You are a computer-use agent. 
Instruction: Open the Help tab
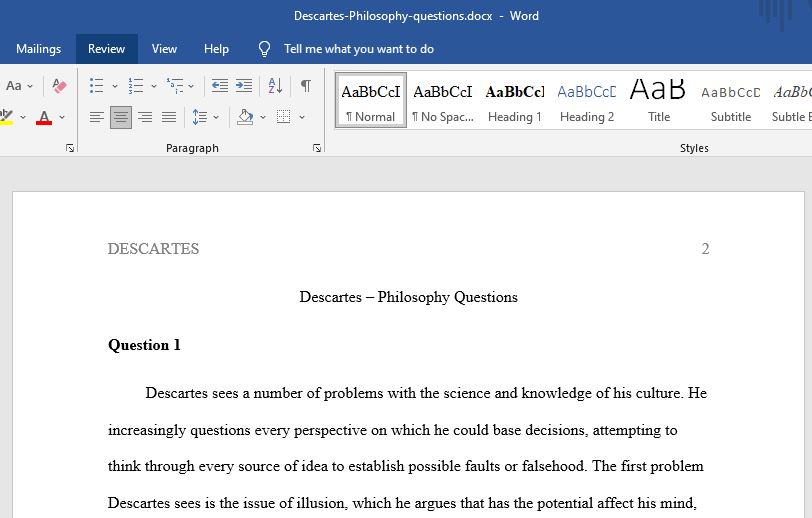pyautogui.click(x=216, y=49)
